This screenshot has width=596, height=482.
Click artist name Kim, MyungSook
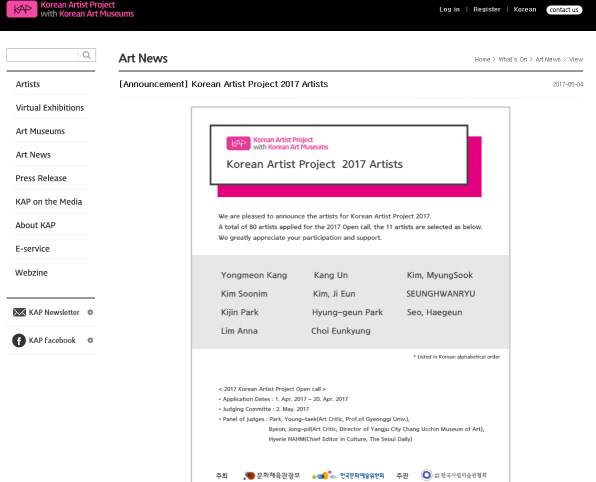coord(440,275)
